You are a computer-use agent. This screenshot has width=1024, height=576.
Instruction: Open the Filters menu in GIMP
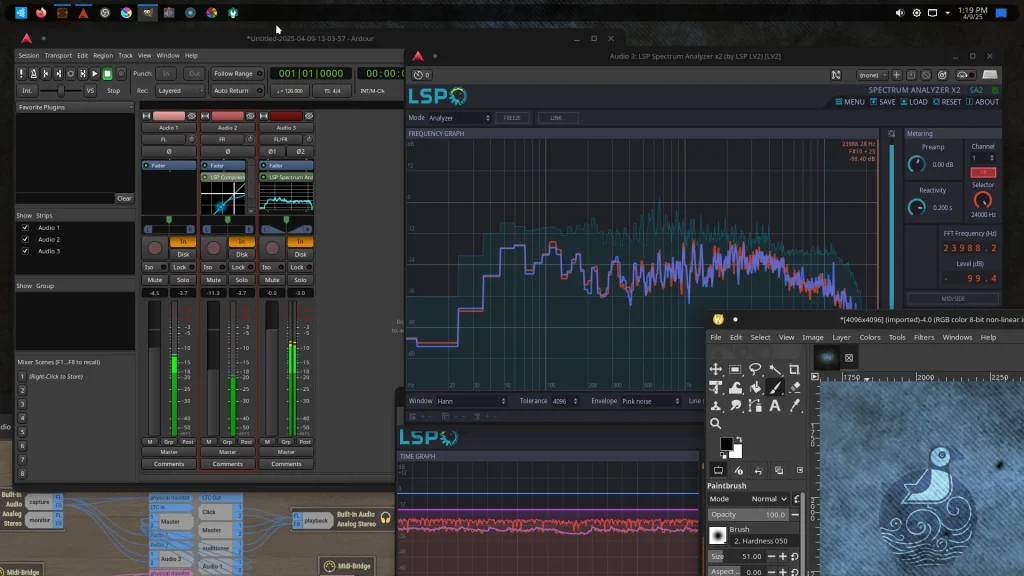[924, 337]
